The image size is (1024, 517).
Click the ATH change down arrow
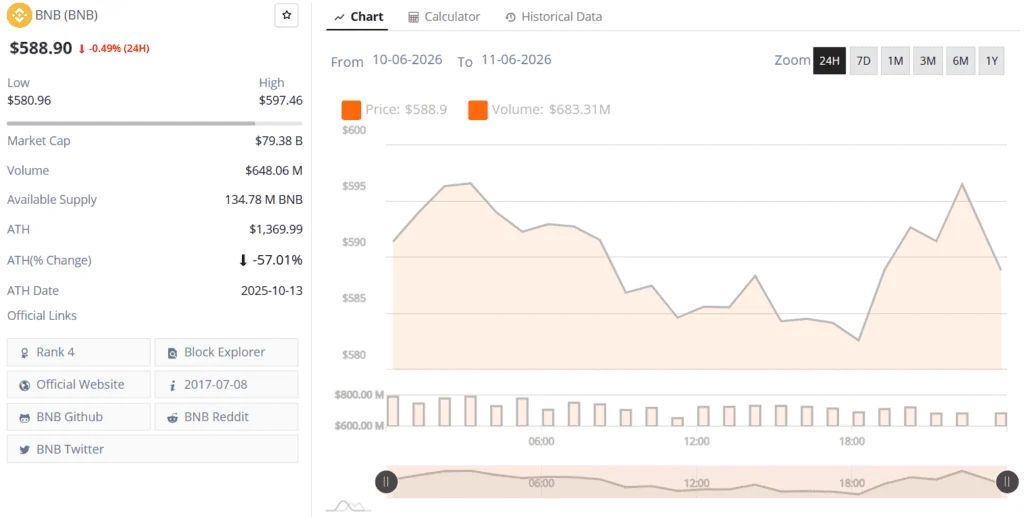tap(243, 260)
